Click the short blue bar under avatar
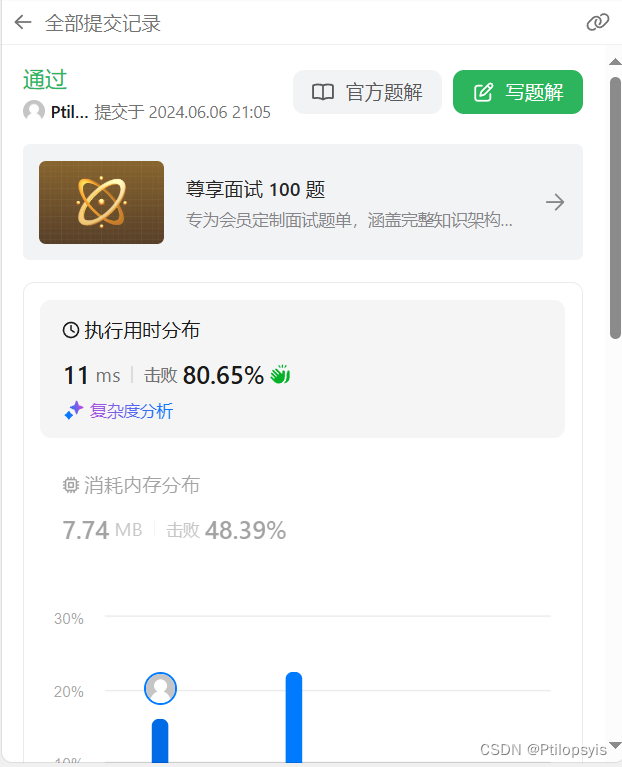The image size is (622, 767). coord(160,741)
